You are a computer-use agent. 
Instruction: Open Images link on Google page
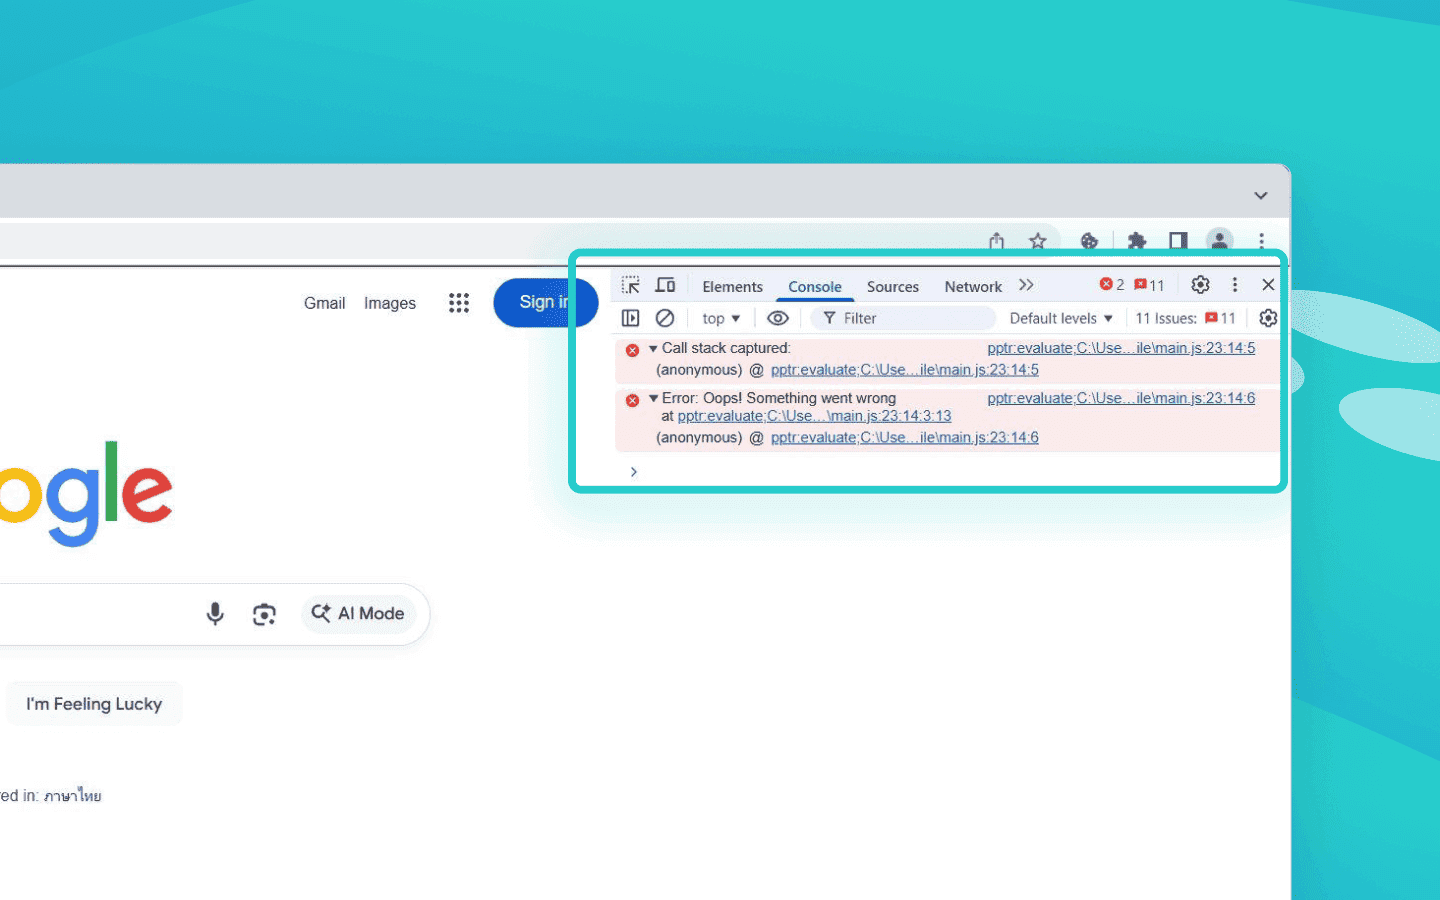point(390,303)
